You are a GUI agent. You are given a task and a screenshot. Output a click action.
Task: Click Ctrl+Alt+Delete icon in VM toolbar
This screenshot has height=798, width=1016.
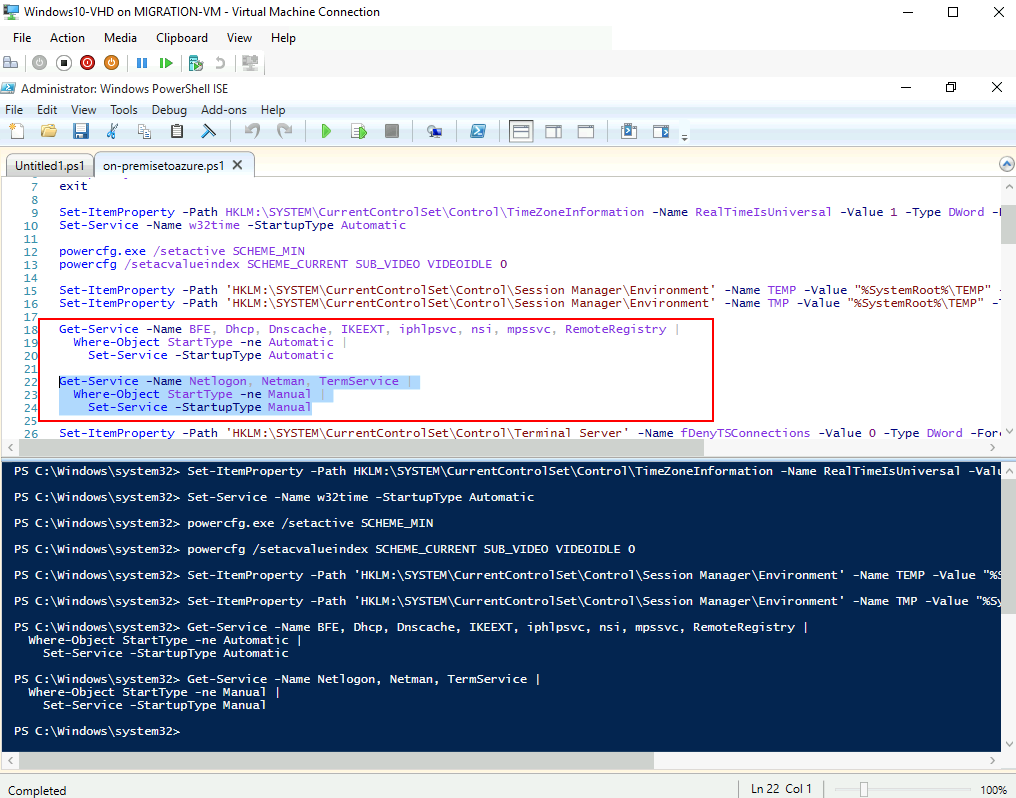10,63
